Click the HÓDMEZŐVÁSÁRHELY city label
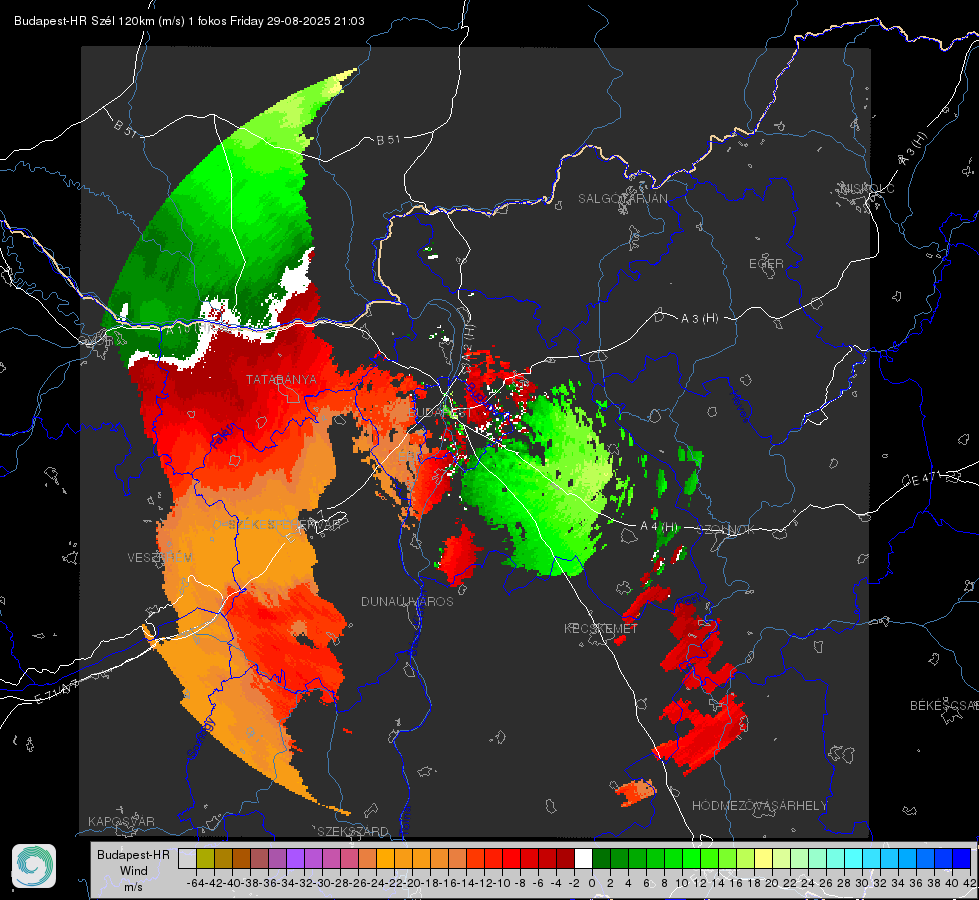Image resolution: width=979 pixels, height=900 pixels. coord(759,806)
